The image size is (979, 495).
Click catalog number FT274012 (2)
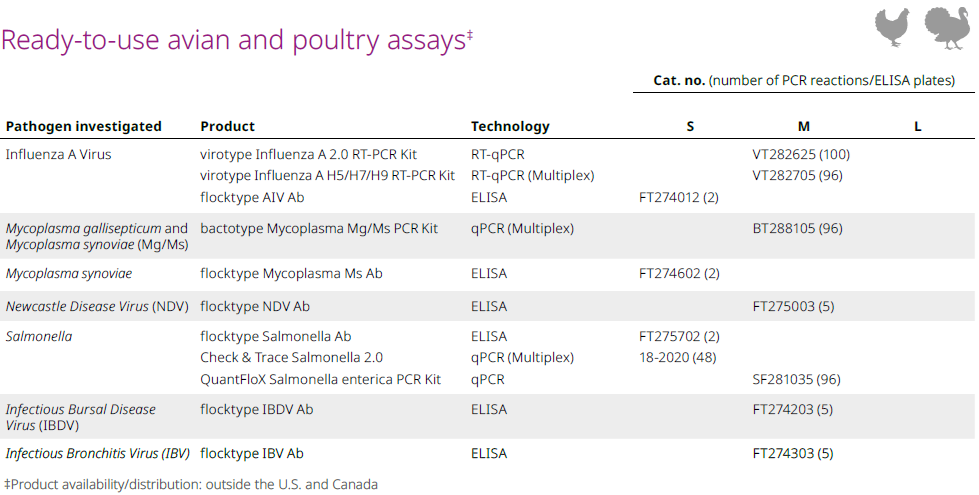679,197
